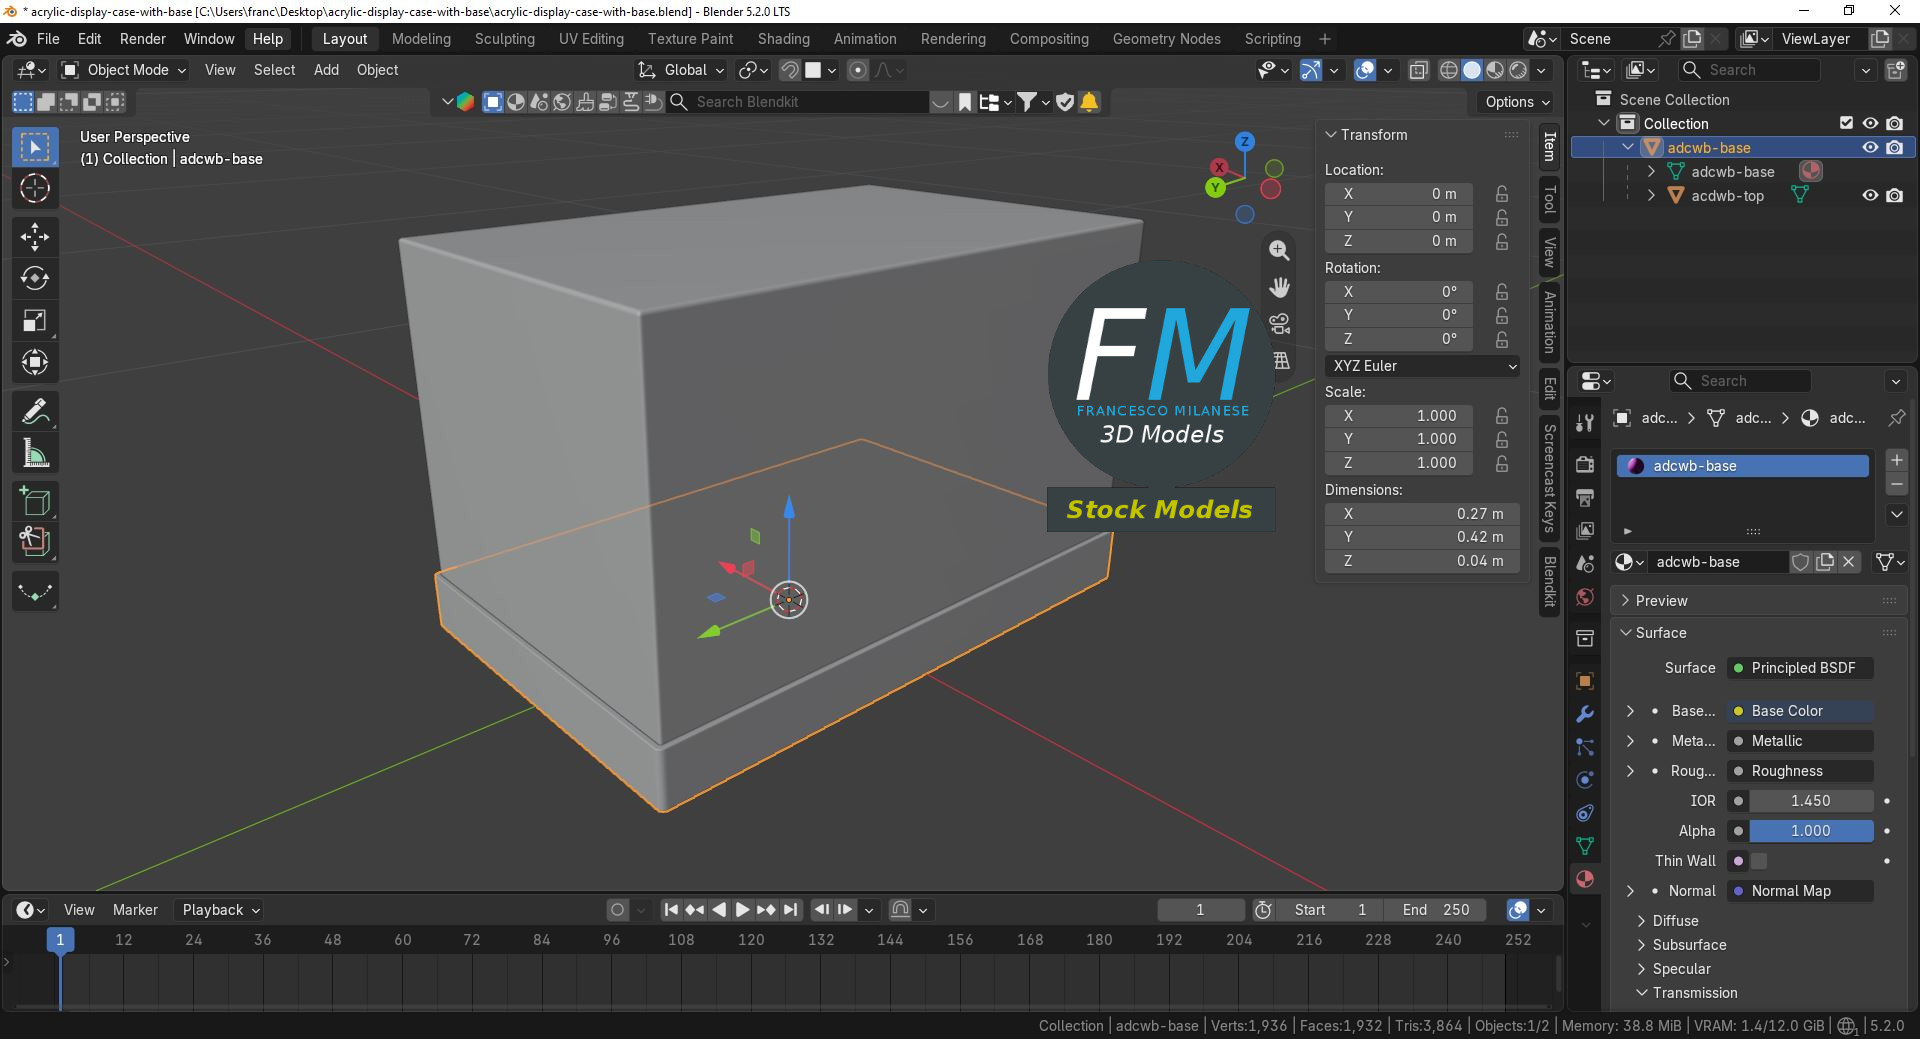Click the zoom magnifier viewport gizmo
1920x1039 pixels.
tap(1279, 250)
